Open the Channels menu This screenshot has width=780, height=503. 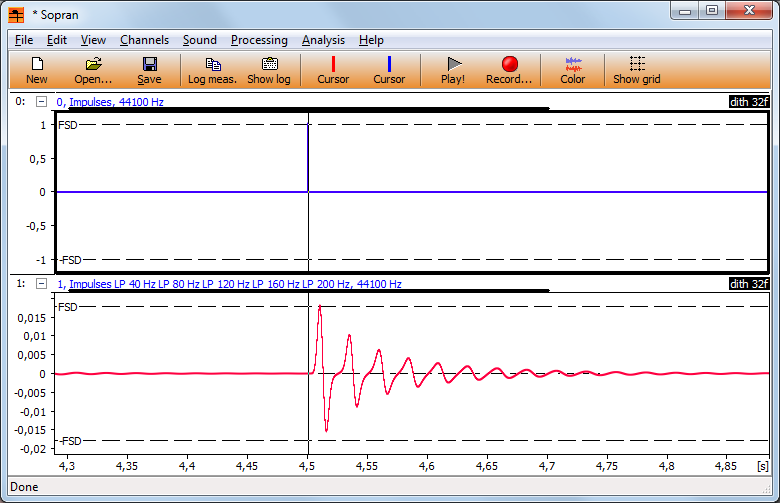tap(145, 40)
